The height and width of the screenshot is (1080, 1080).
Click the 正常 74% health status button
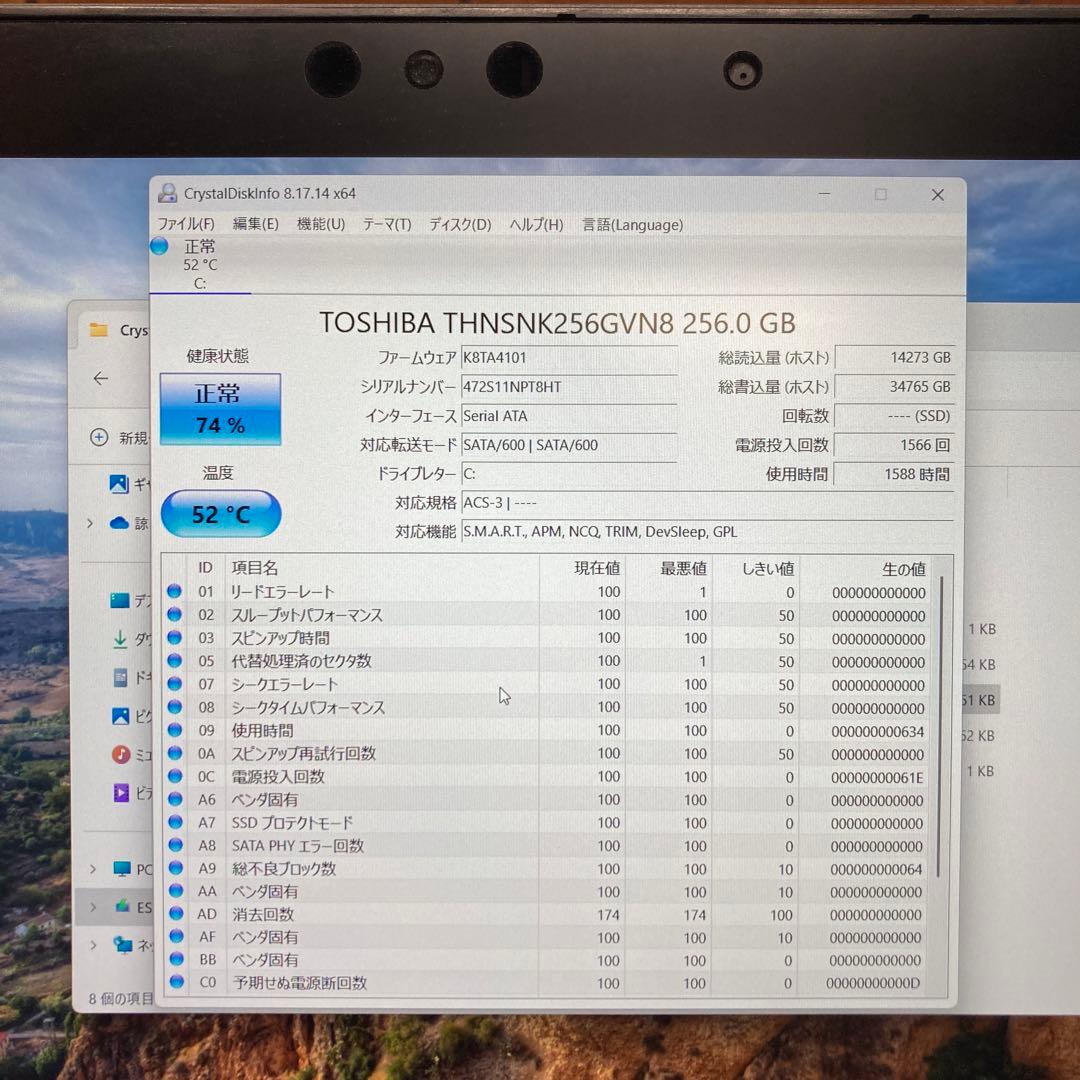[x=220, y=408]
